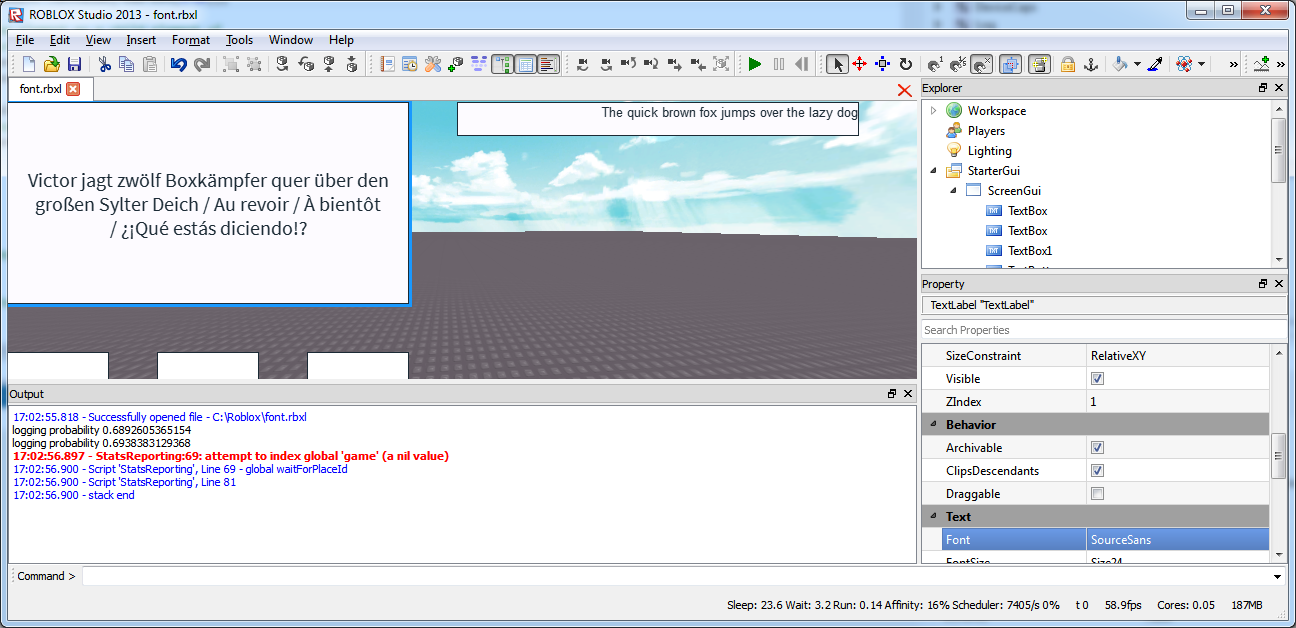Toggle the Output panel toolbar icon

548,64
